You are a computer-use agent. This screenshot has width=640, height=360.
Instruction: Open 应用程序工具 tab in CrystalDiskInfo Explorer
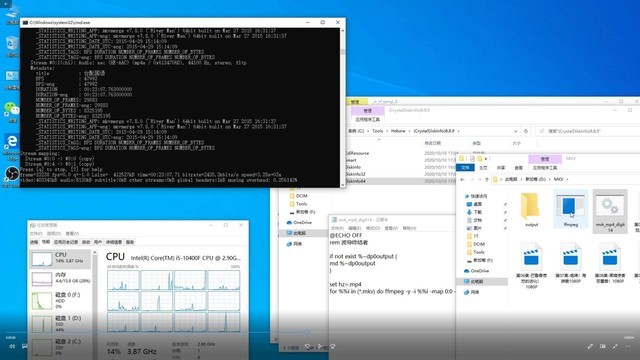click(x=367, y=120)
